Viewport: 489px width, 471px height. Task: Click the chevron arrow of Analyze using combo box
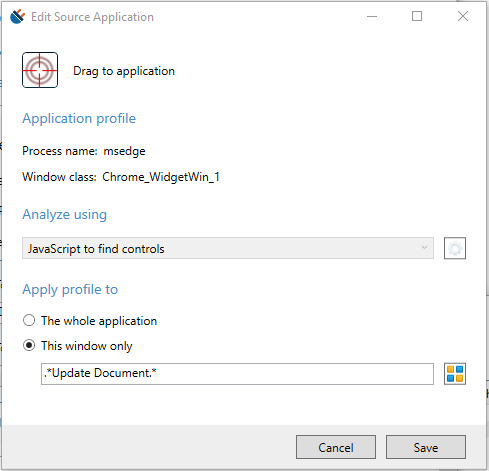(424, 248)
